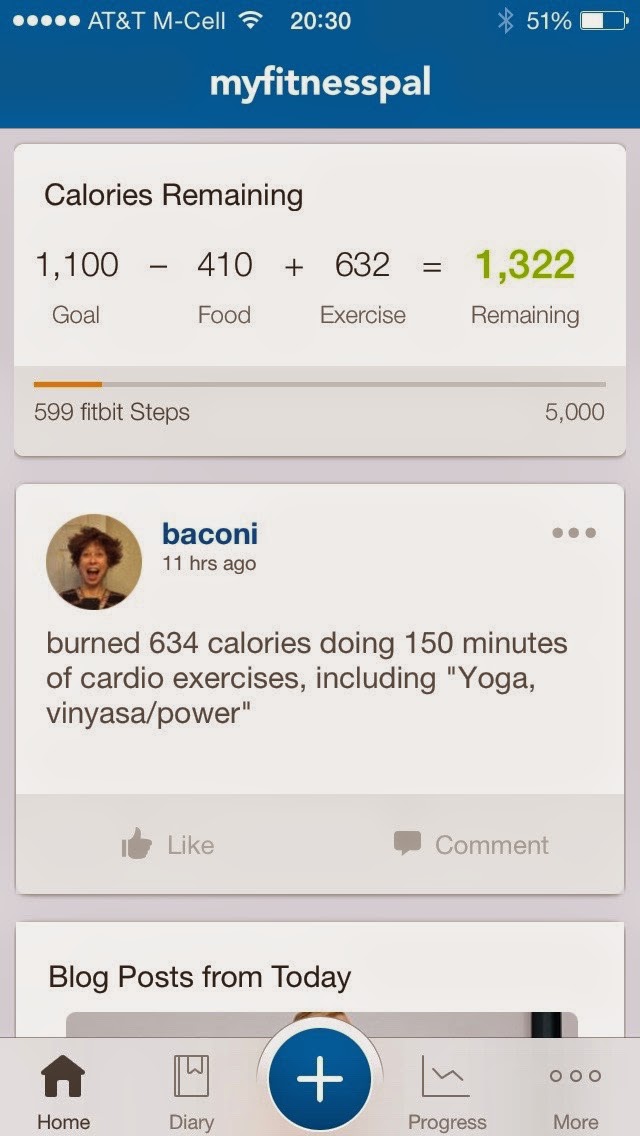Tap the 410 Food calories value
Viewport: 640px width, 1136px height.
pos(224,265)
